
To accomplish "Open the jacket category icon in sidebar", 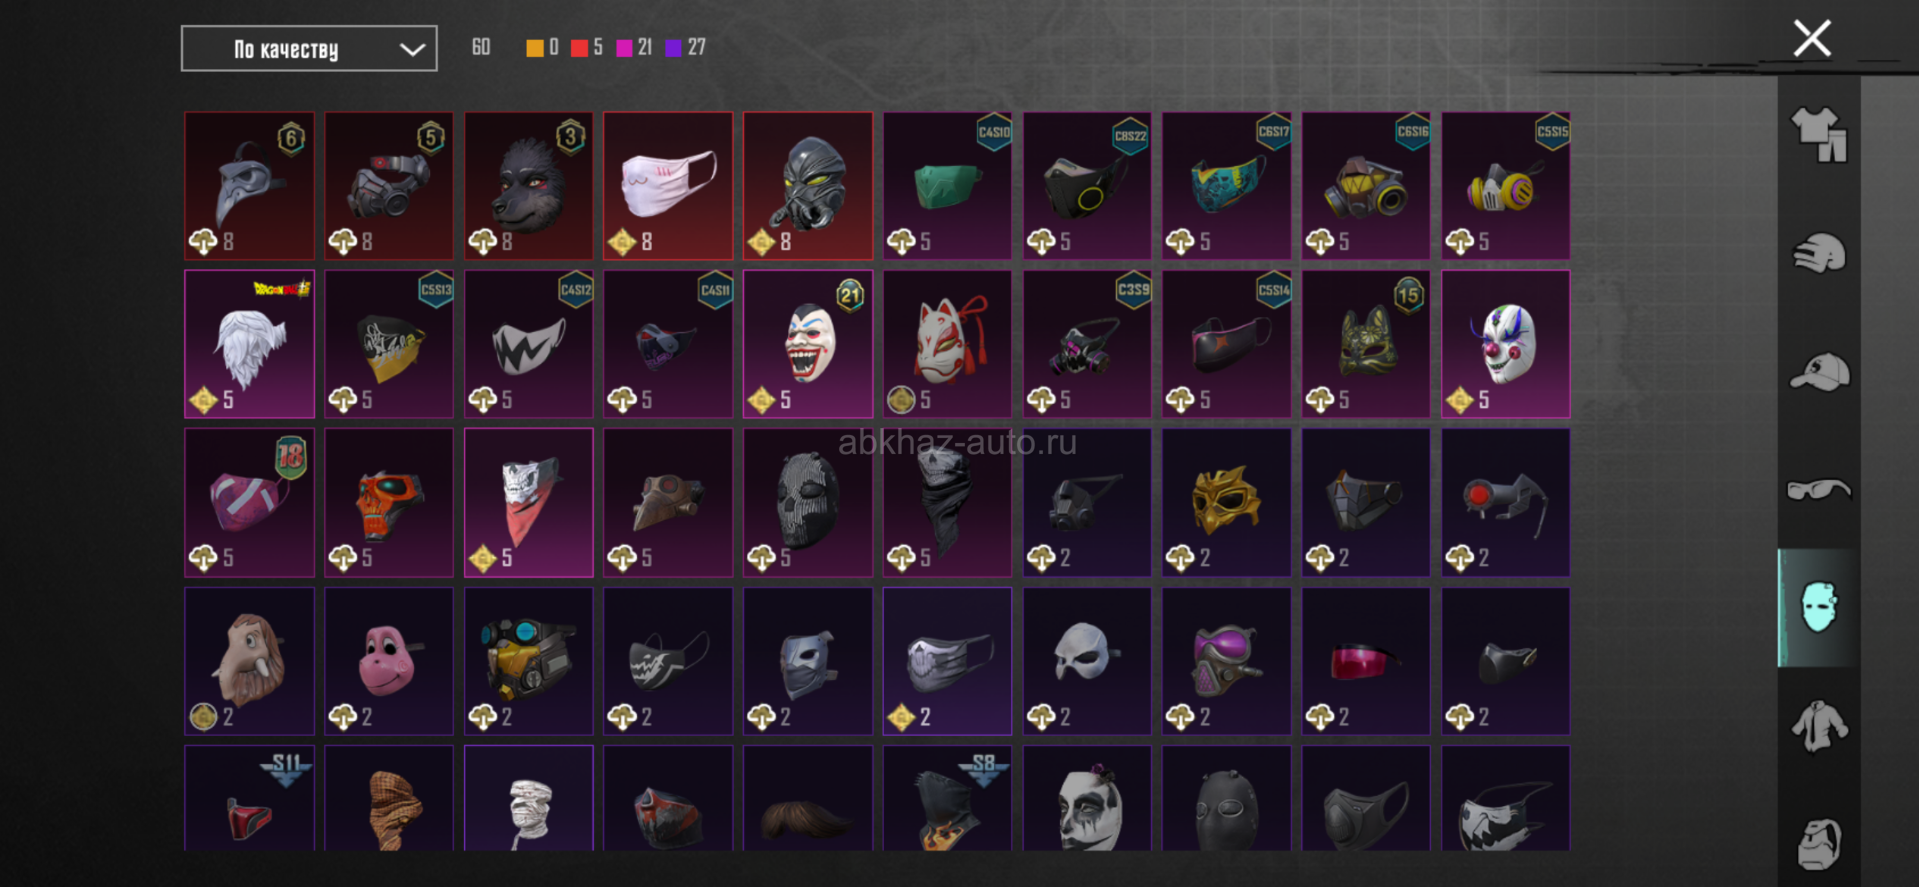I will 1819,726.
